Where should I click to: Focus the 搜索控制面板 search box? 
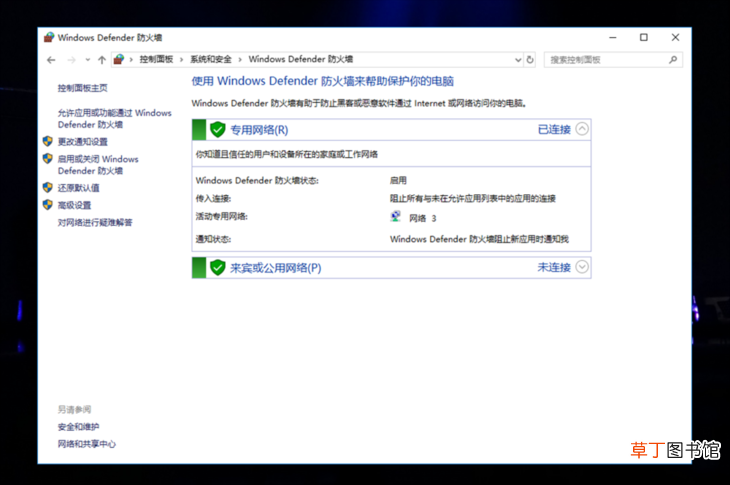point(613,60)
